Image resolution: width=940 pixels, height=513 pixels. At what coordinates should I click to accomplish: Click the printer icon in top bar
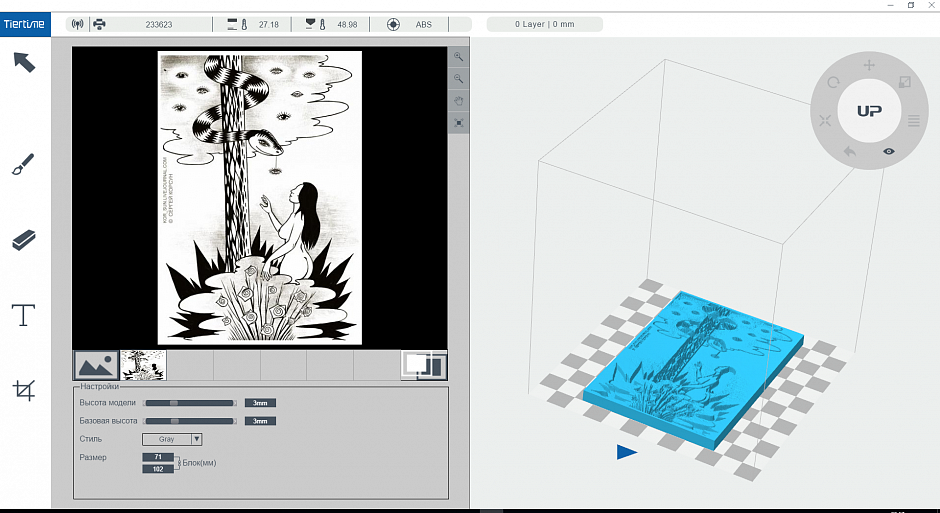[100, 24]
